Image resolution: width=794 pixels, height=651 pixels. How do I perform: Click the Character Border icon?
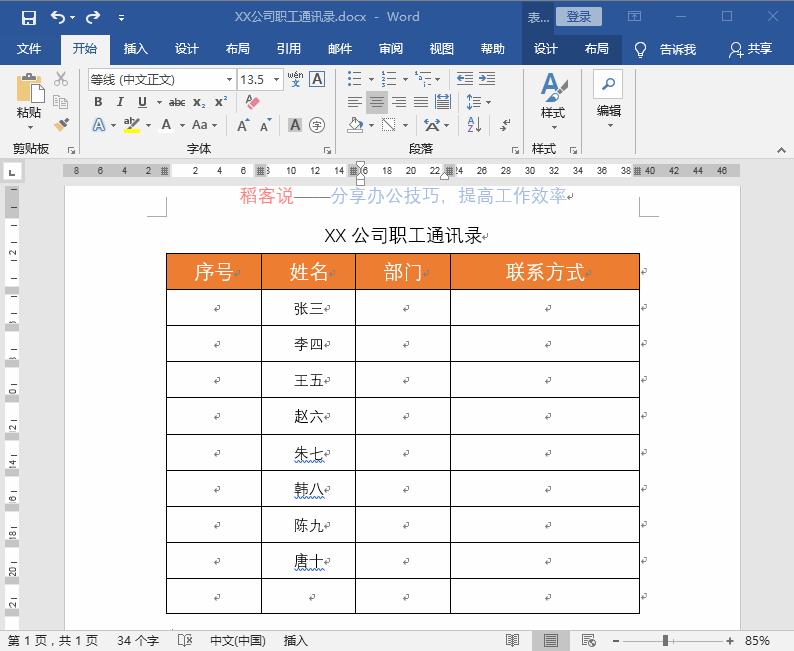pos(317,79)
